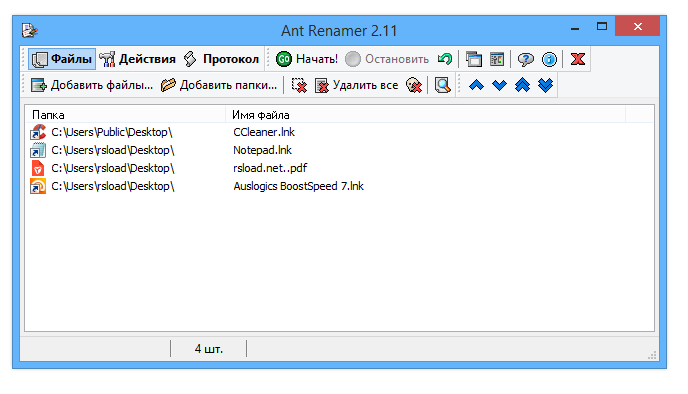Viewport: 688px width, 394px height.
Task: Click the green undo arrow icon
Action: (x=445, y=59)
